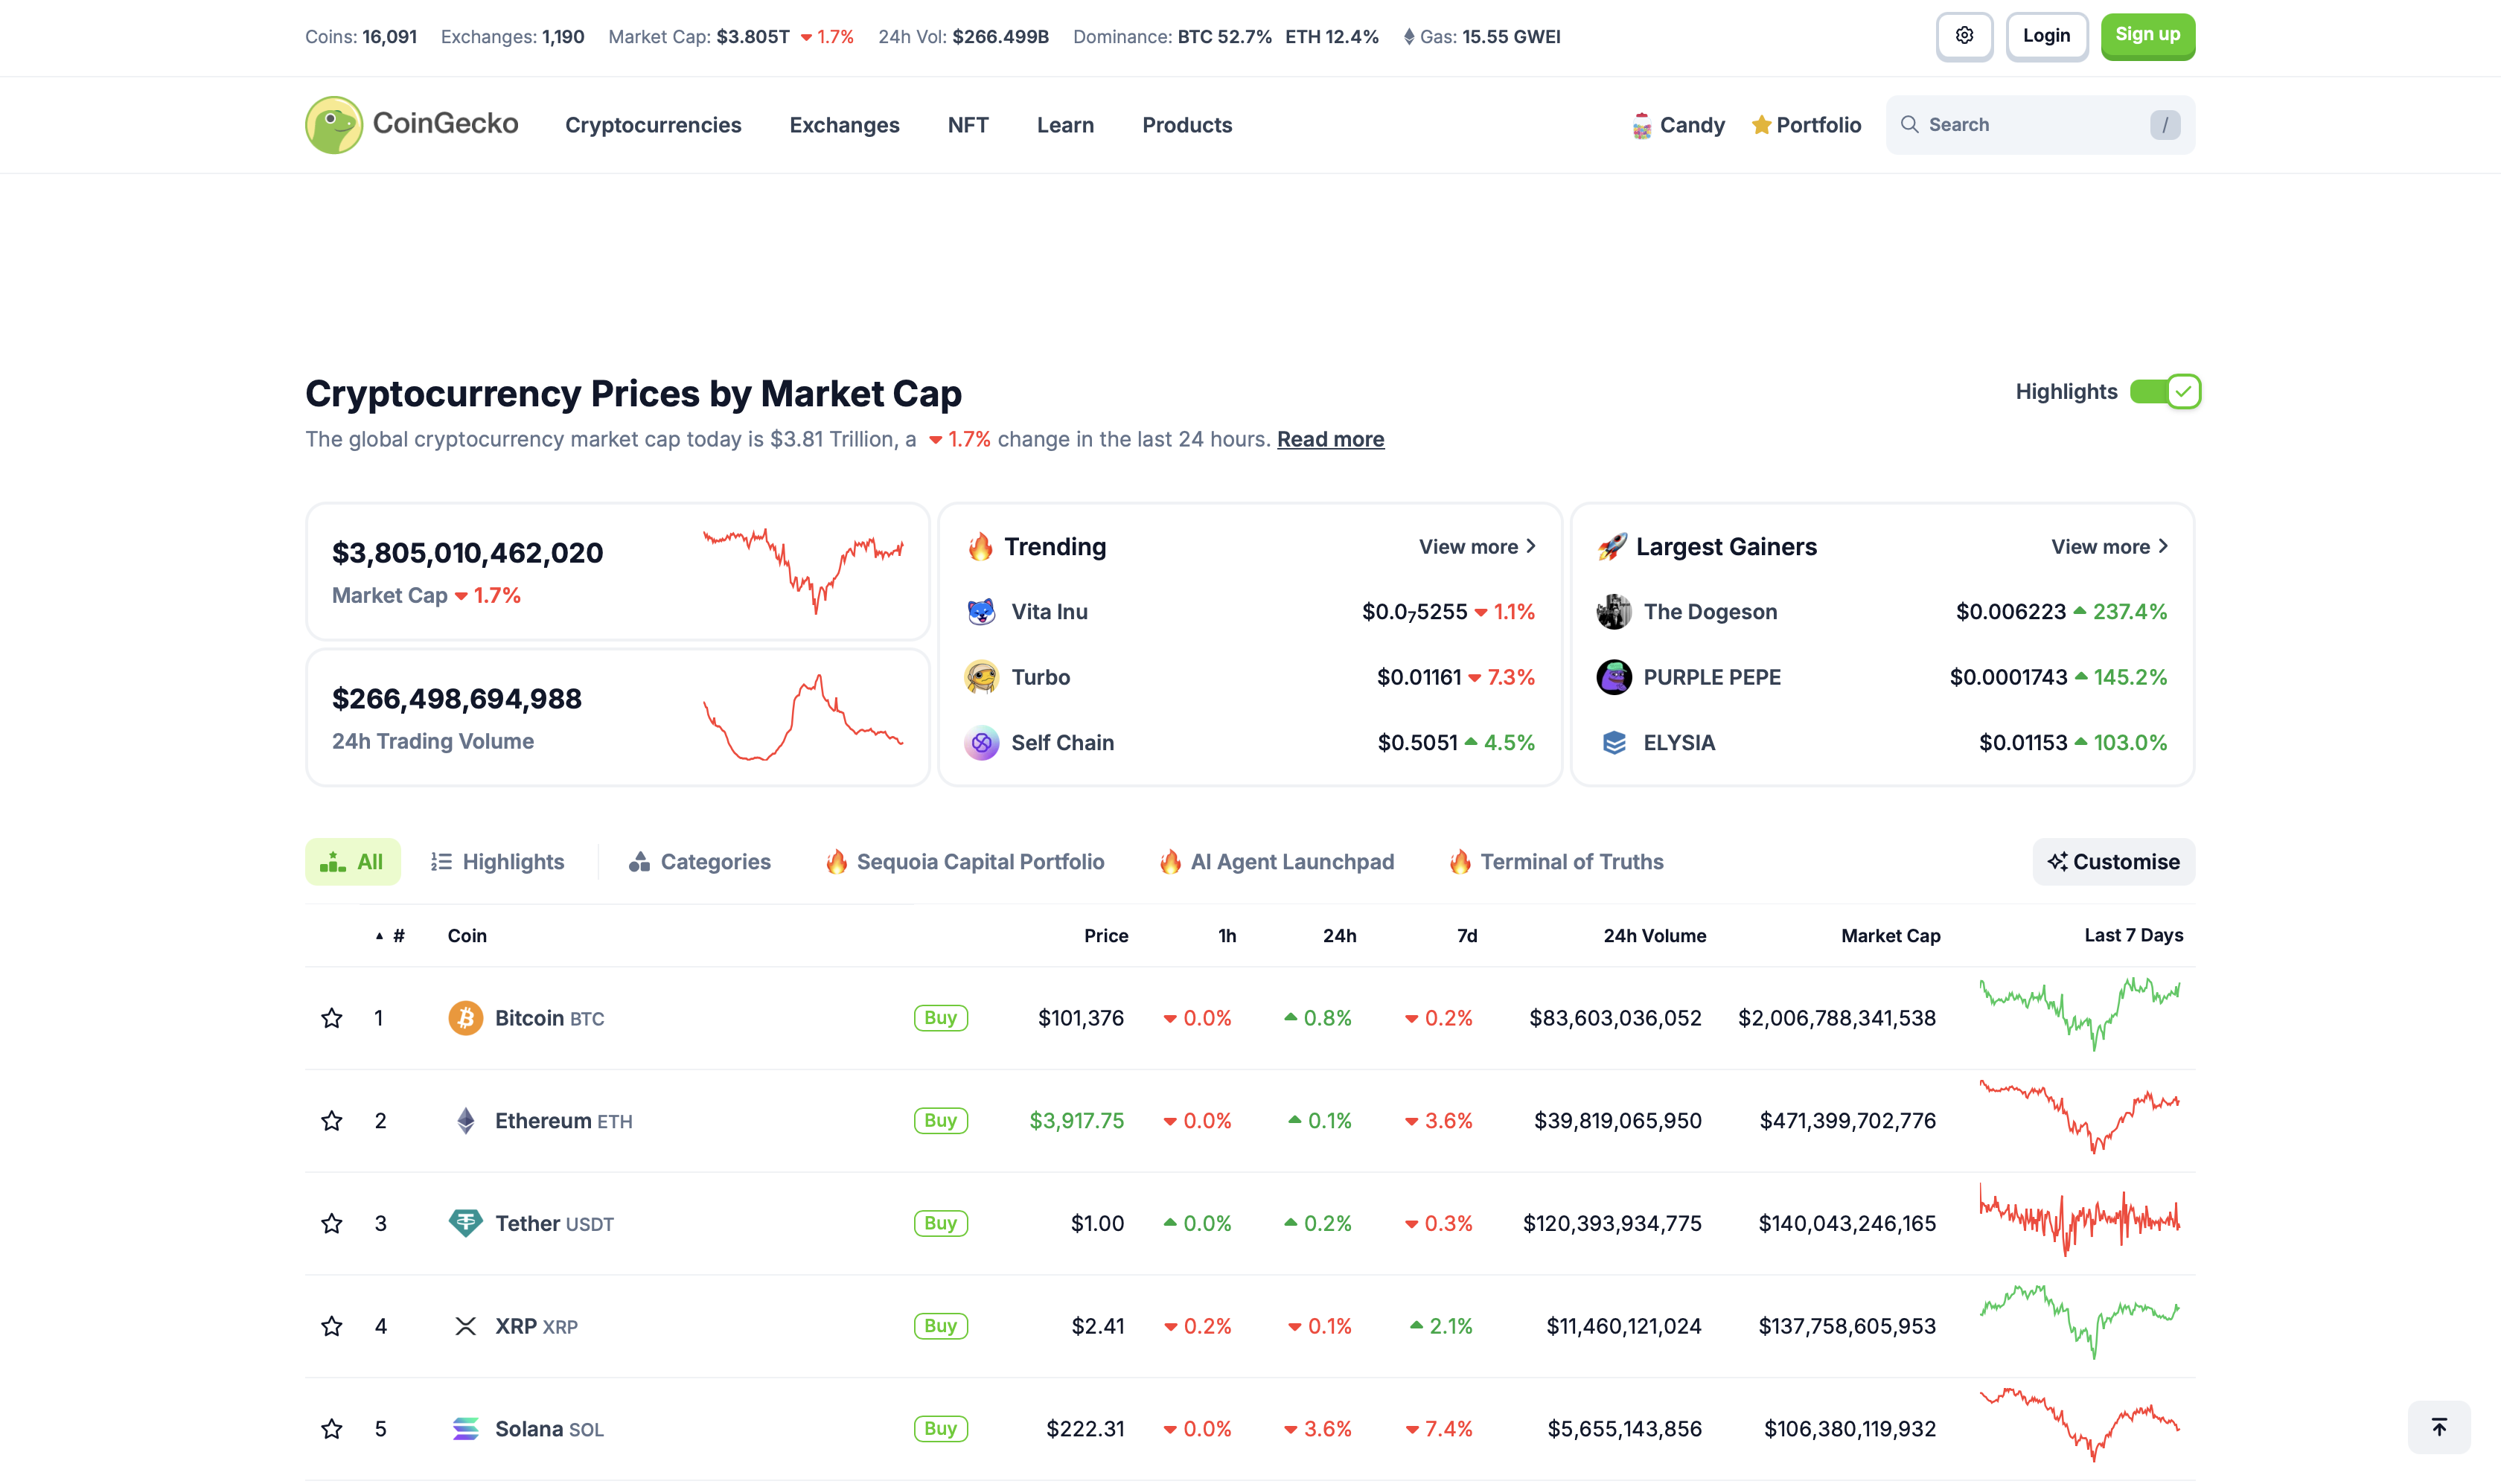Click the Portfolio star icon

pos(1761,125)
